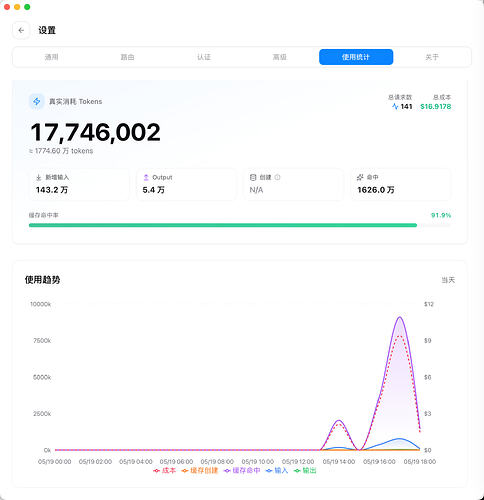Click the request count 141
Screen dimensions: 484x500
pyautogui.click(x=406, y=106)
